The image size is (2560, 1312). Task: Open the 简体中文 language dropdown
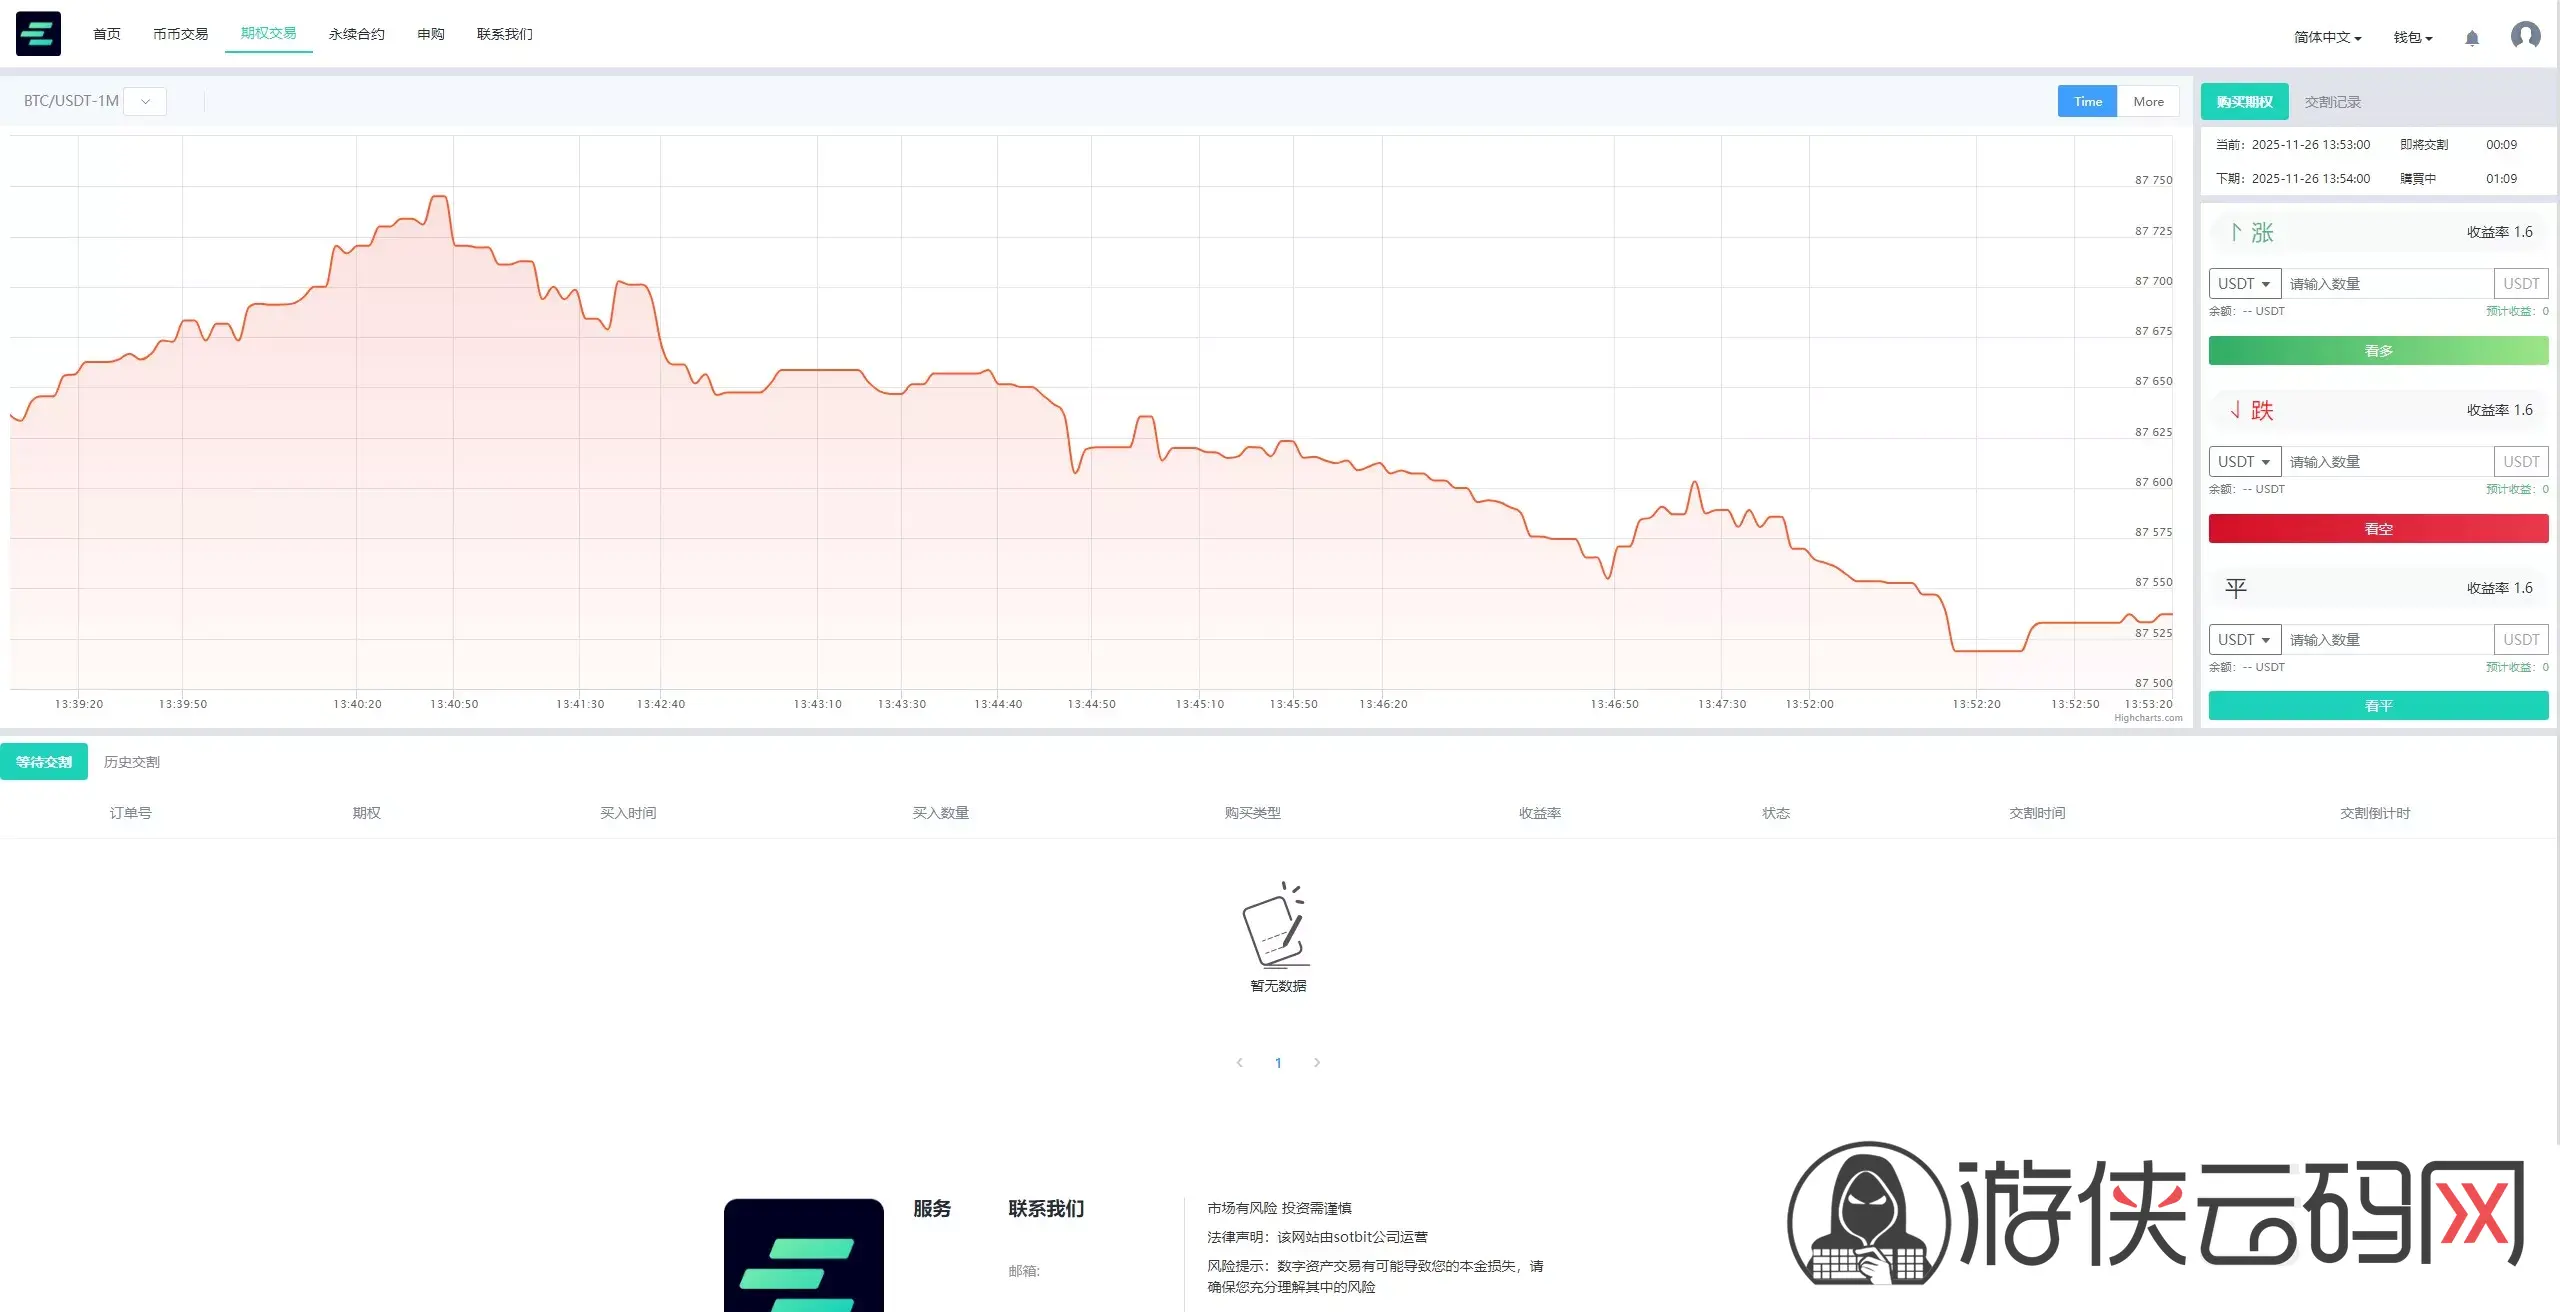(2327, 38)
